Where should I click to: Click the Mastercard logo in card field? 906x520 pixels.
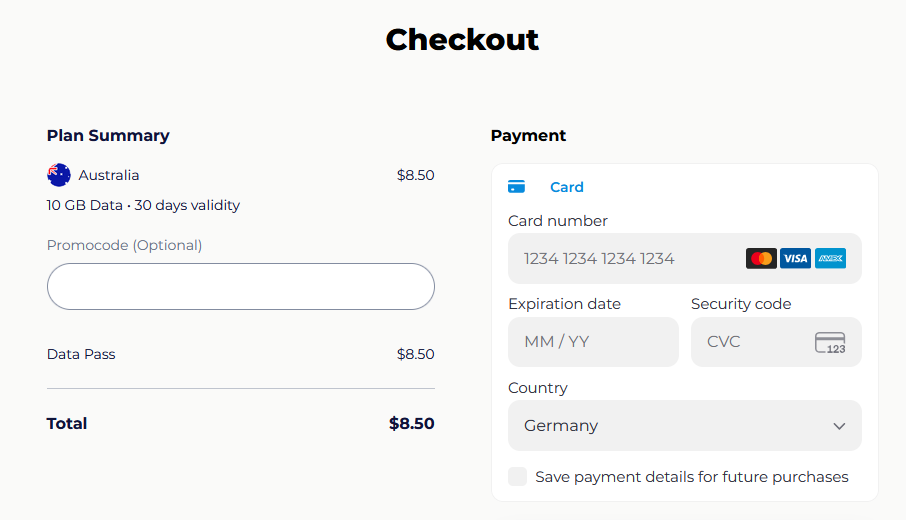(761, 258)
